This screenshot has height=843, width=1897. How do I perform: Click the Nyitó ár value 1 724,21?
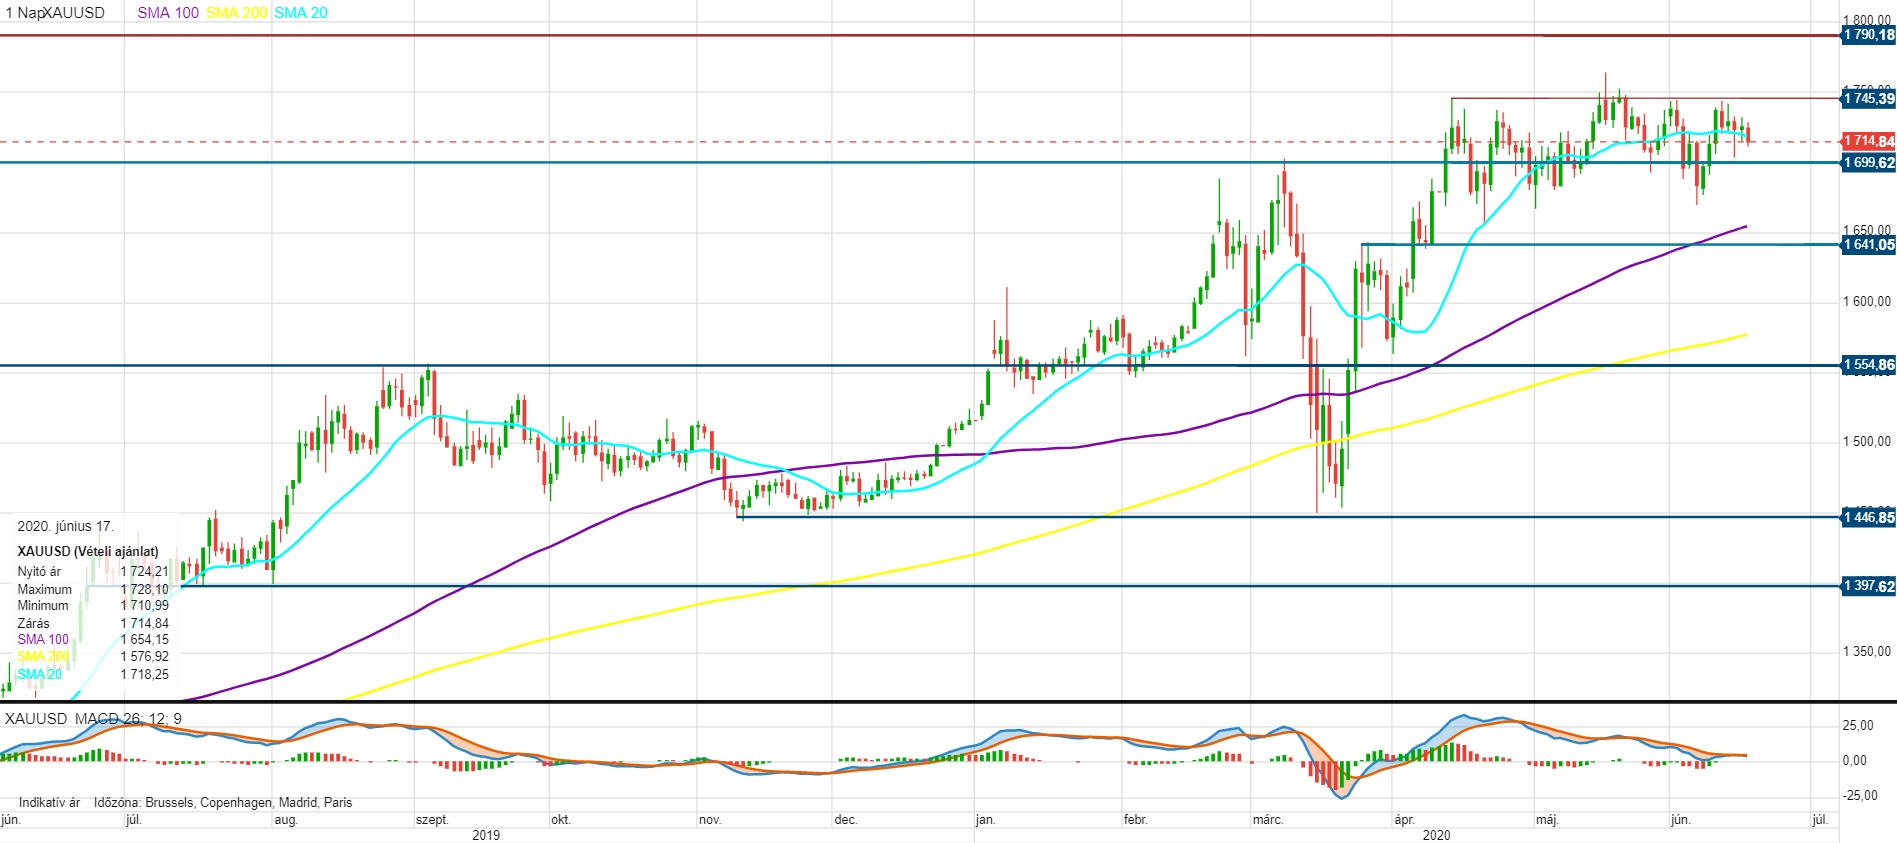click(145, 572)
